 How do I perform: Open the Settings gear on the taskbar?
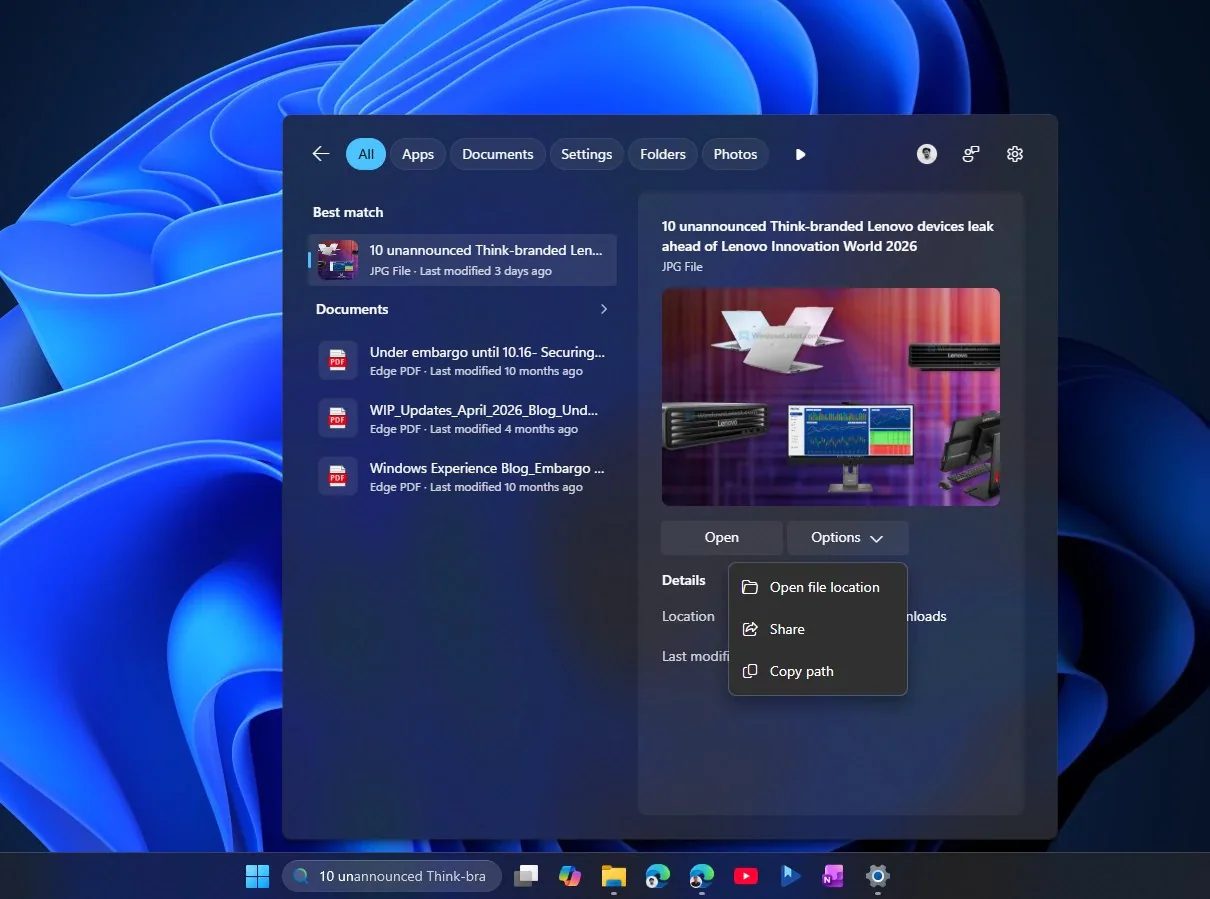click(877, 876)
